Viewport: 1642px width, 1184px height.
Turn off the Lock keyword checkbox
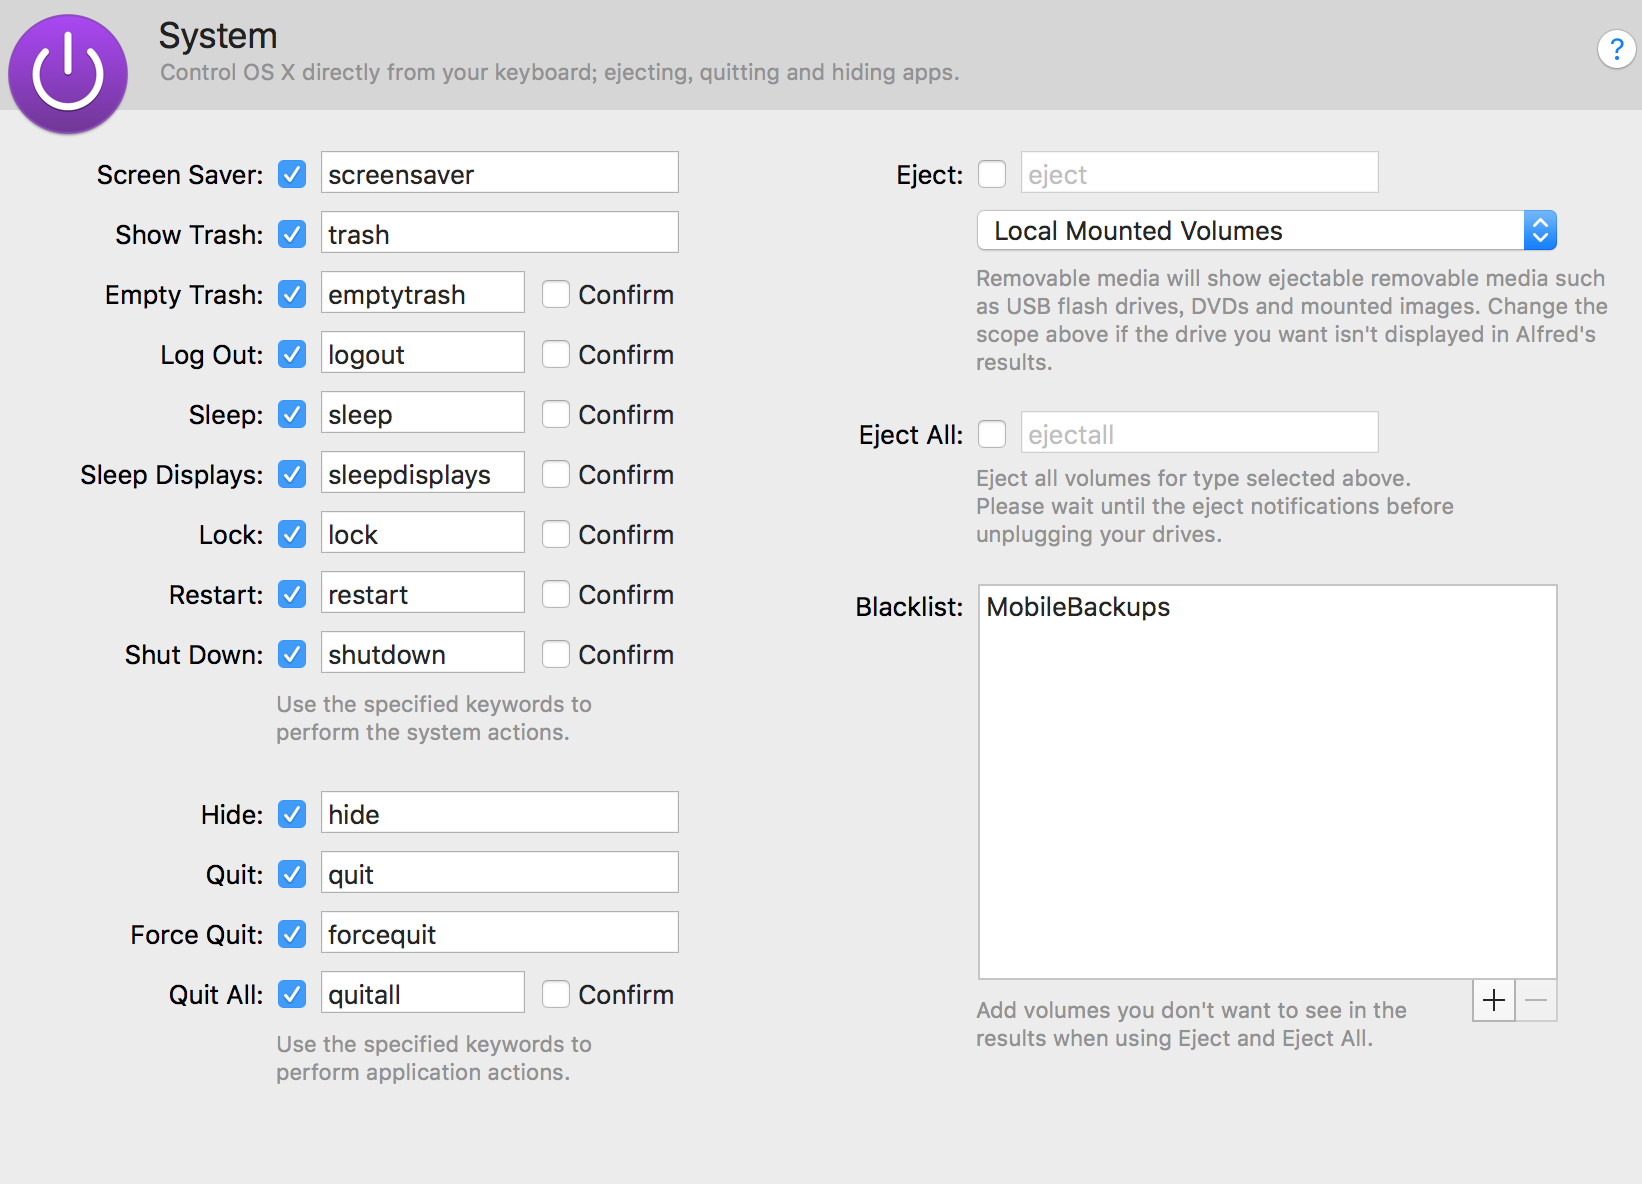coord(292,534)
